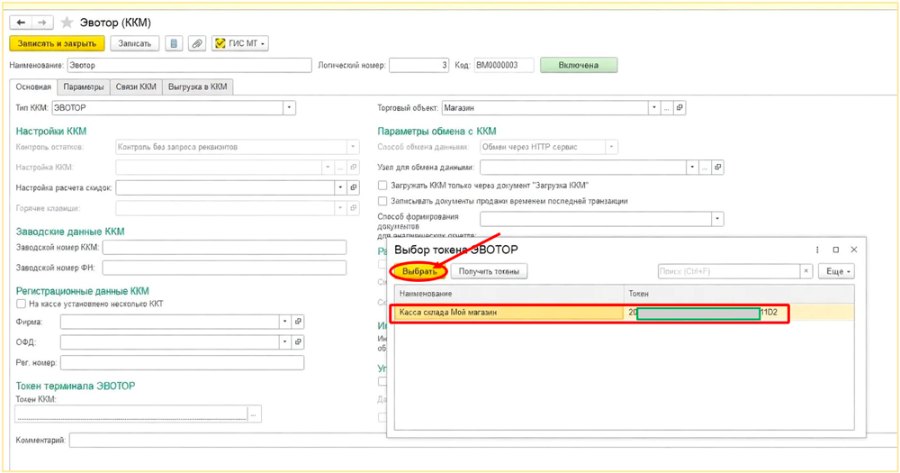Viewport: 900px width, 473px height.
Task: Click the Токен ККМ input field
Action: tap(131, 413)
